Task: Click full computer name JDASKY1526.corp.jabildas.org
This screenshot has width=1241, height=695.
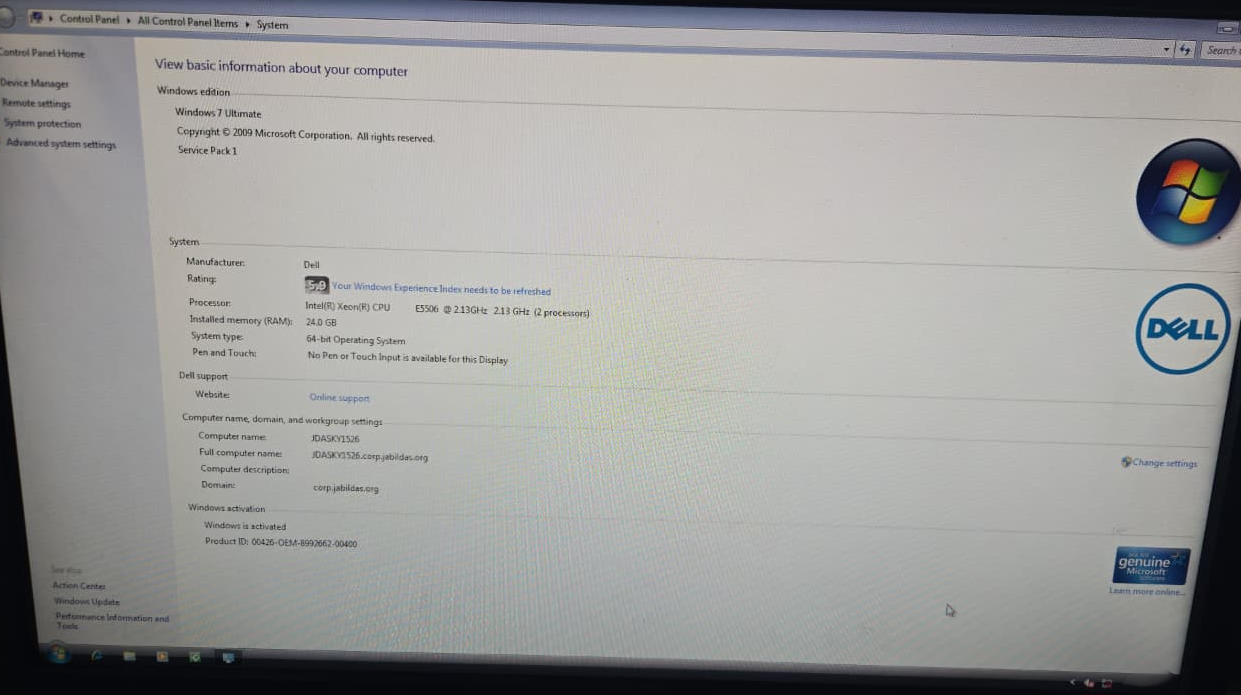Action: click(x=370, y=456)
